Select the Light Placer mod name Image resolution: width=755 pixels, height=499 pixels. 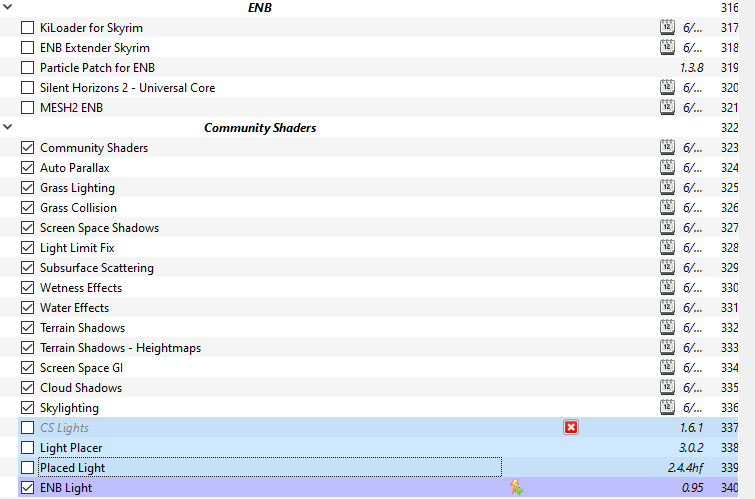point(71,447)
